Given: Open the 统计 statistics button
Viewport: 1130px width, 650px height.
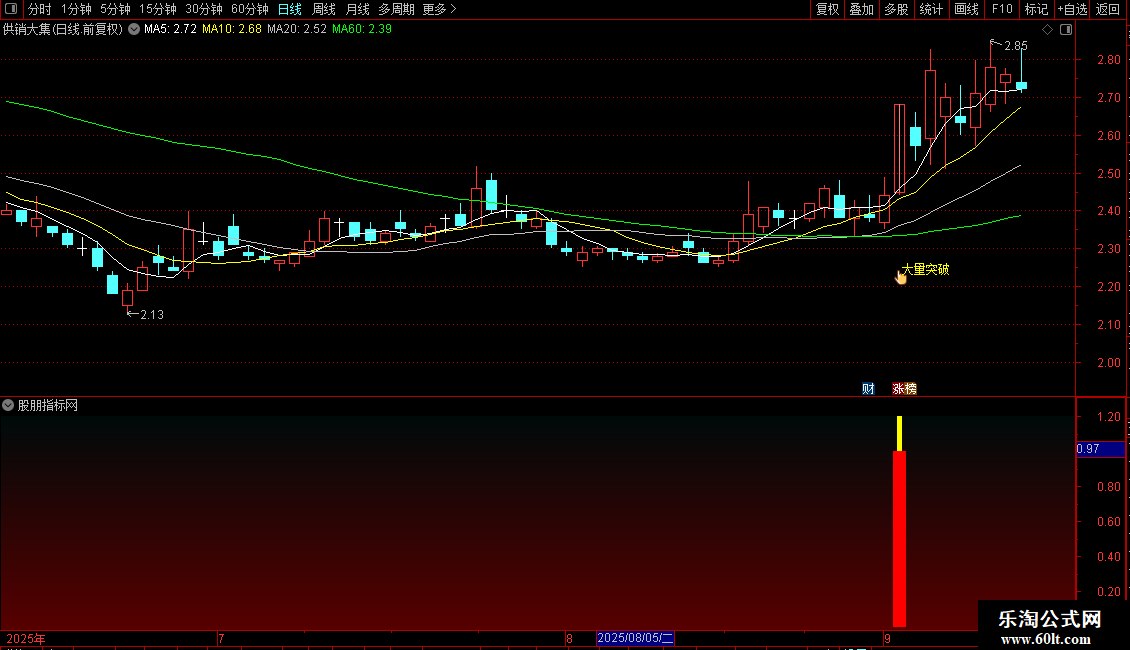Looking at the screenshot, I should click(x=931, y=9).
